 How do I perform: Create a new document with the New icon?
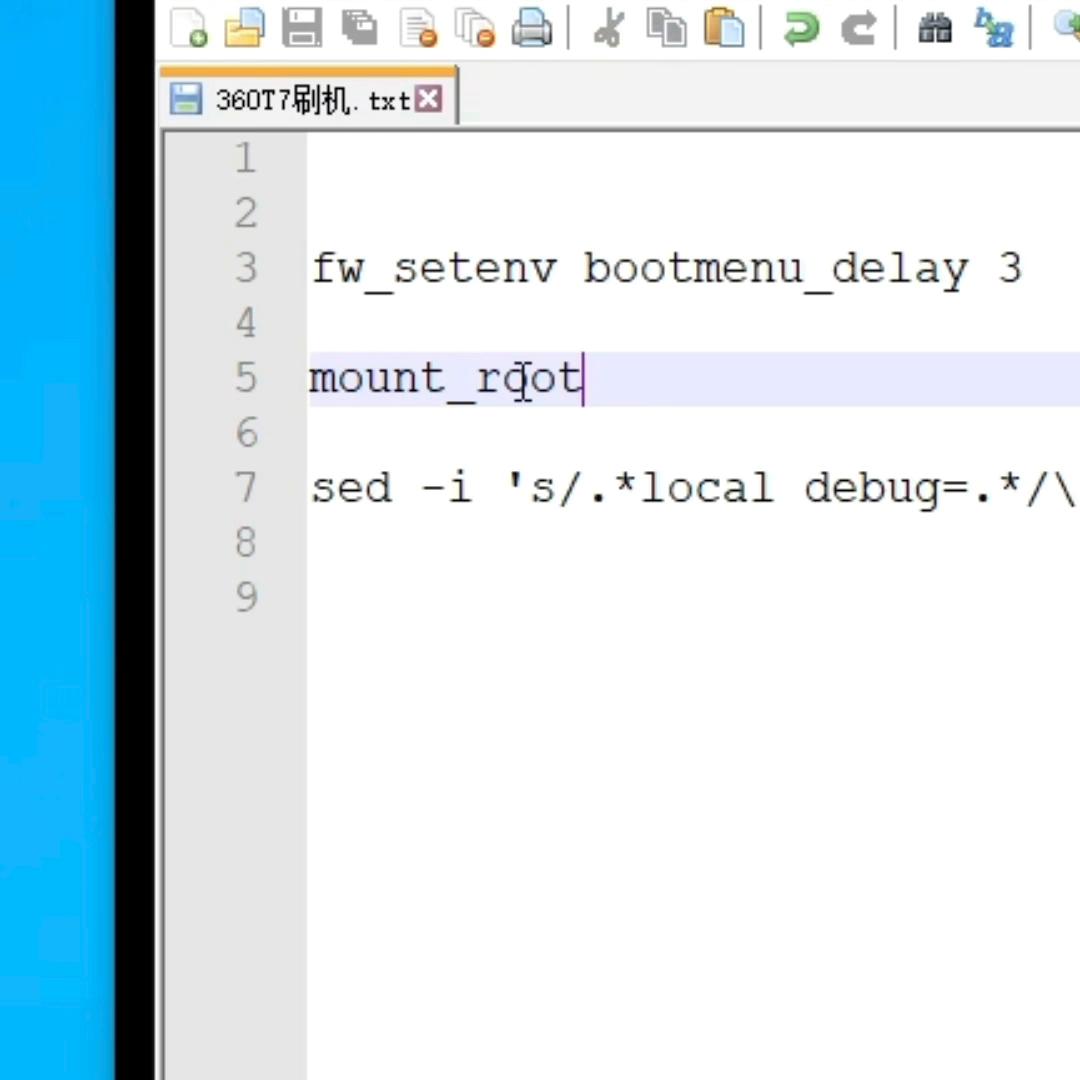(x=188, y=28)
